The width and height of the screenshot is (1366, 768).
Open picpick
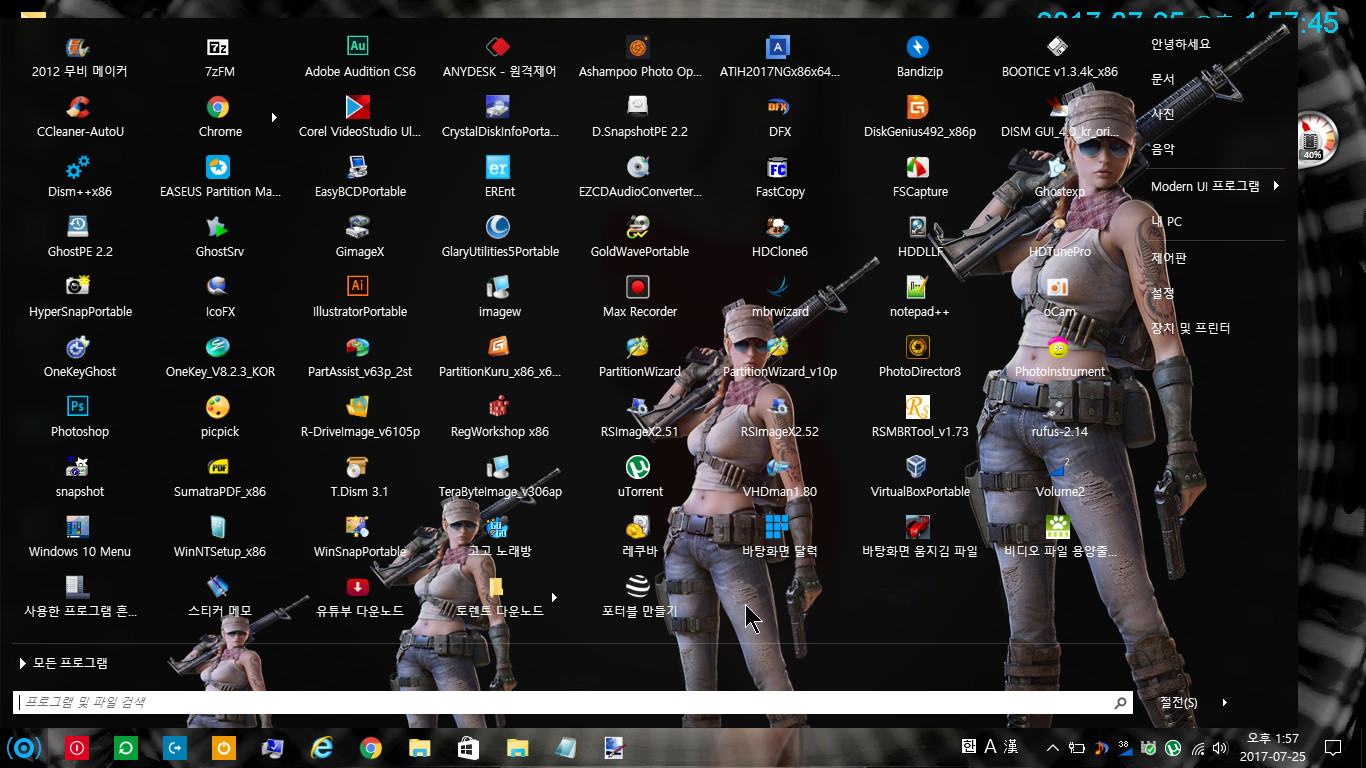(220, 418)
